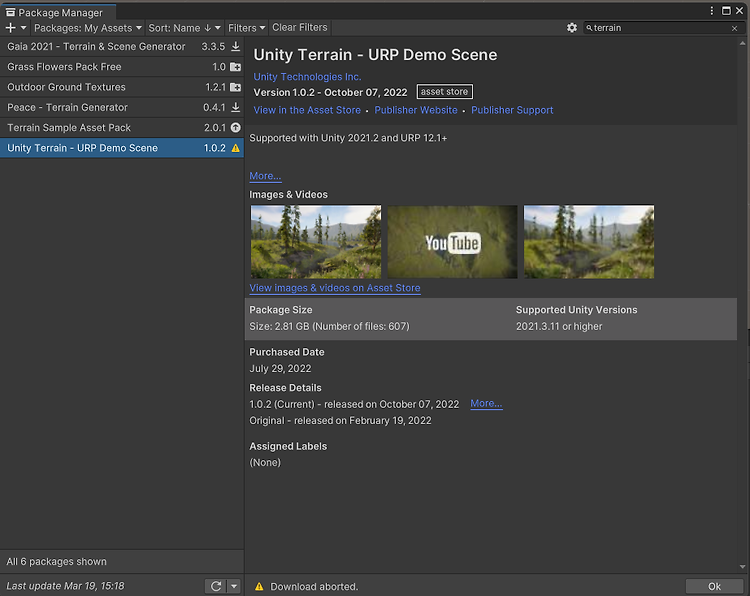The height and width of the screenshot is (596, 750).
Task: Open the YouTube video thumbnail
Action: click(x=452, y=242)
